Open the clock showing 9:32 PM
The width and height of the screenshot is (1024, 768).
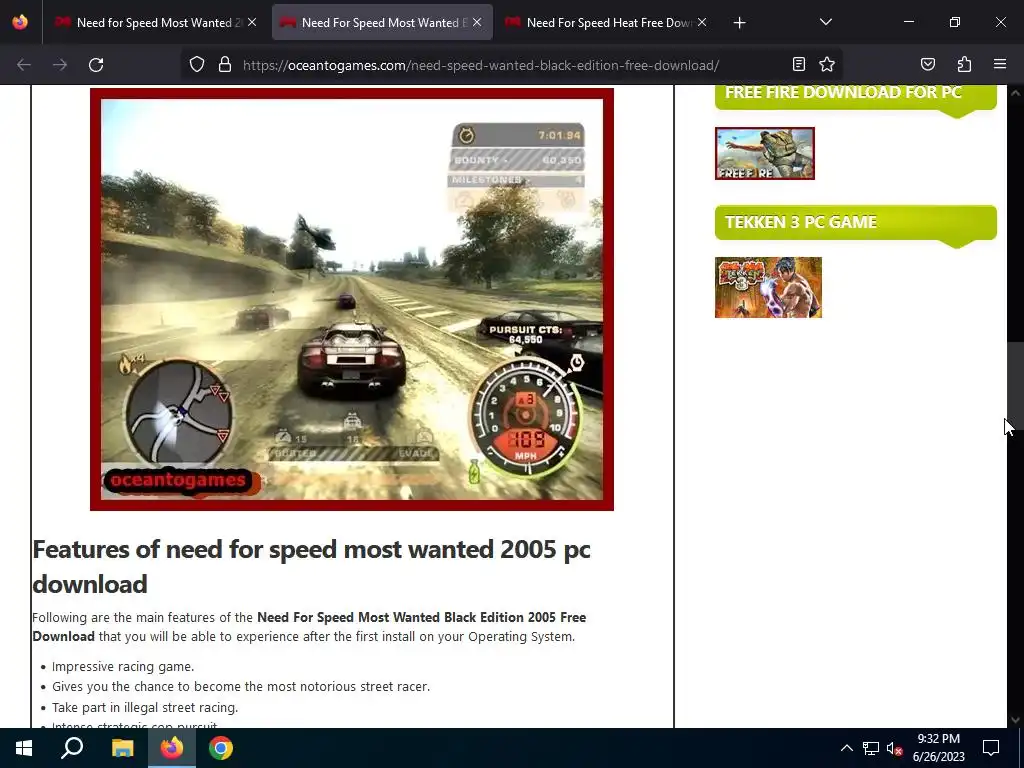(938, 748)
